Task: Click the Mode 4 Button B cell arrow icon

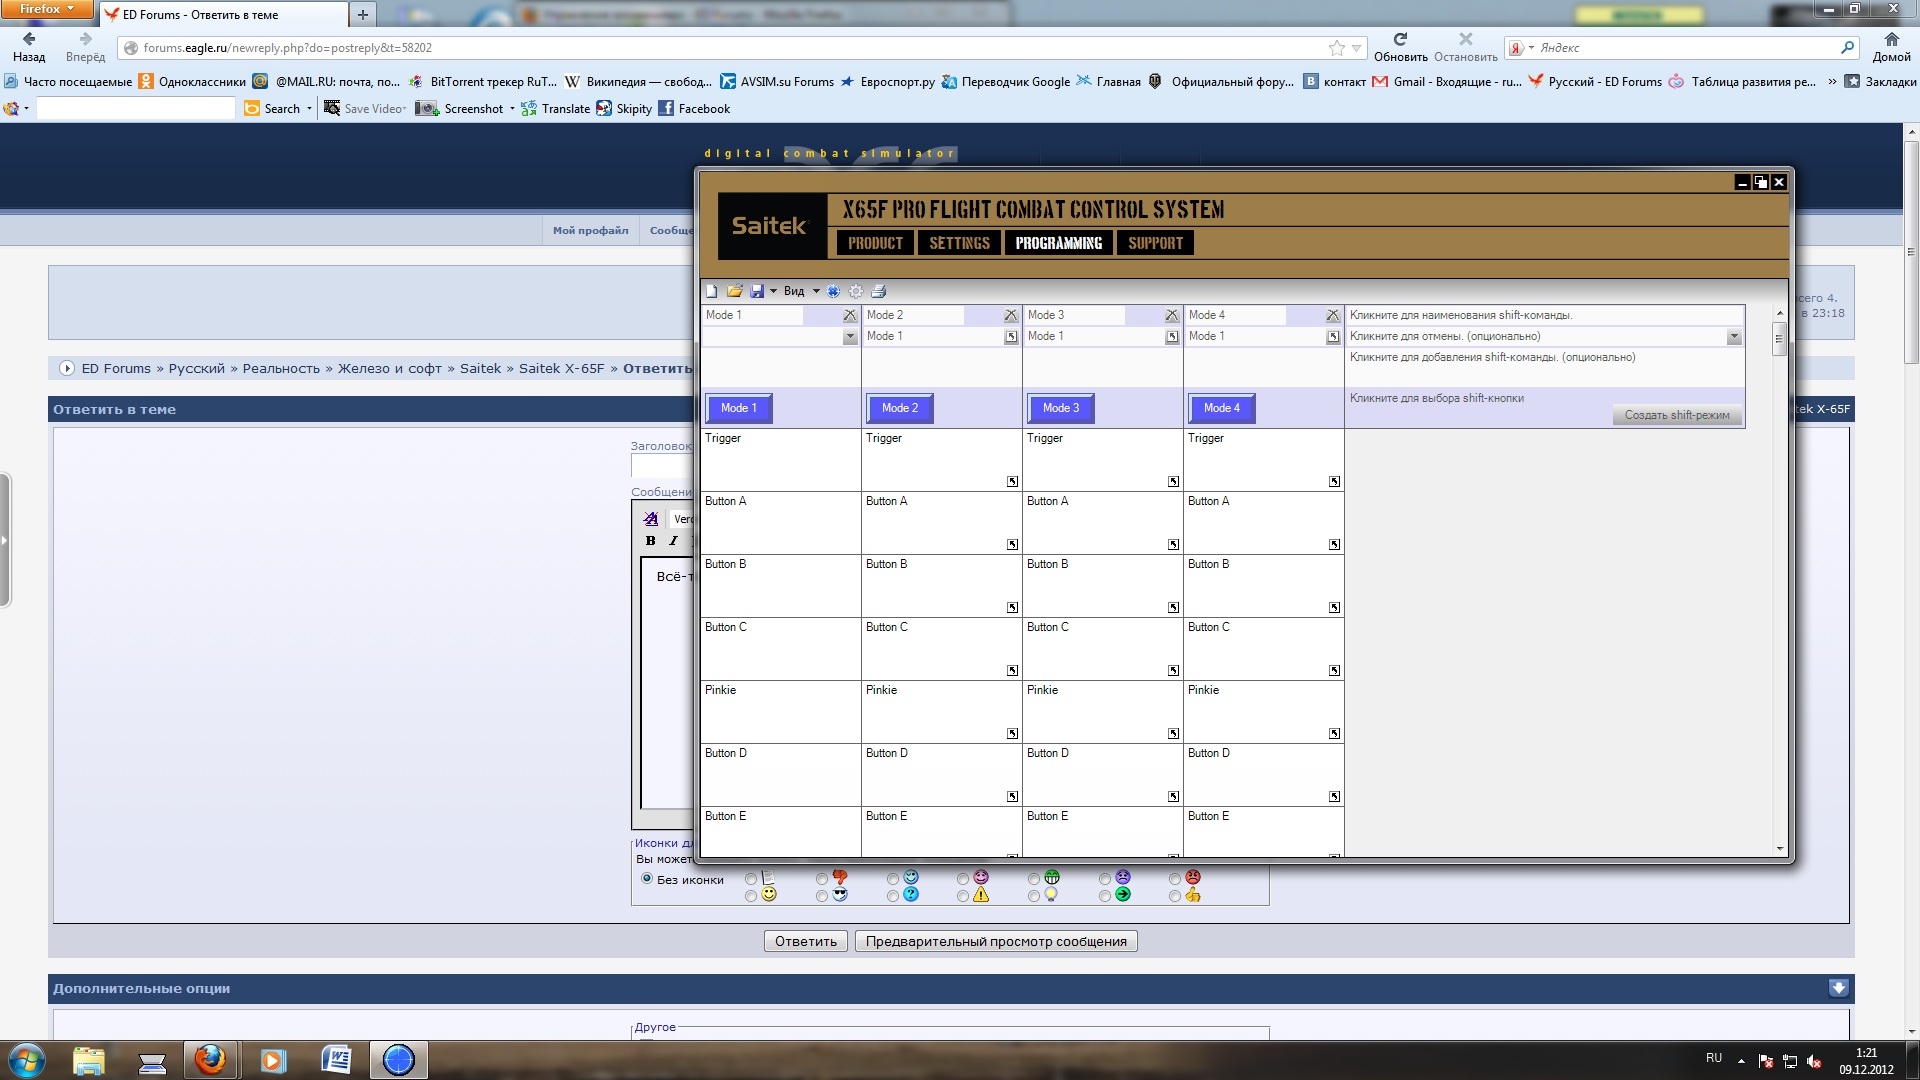Action: 1334,608
